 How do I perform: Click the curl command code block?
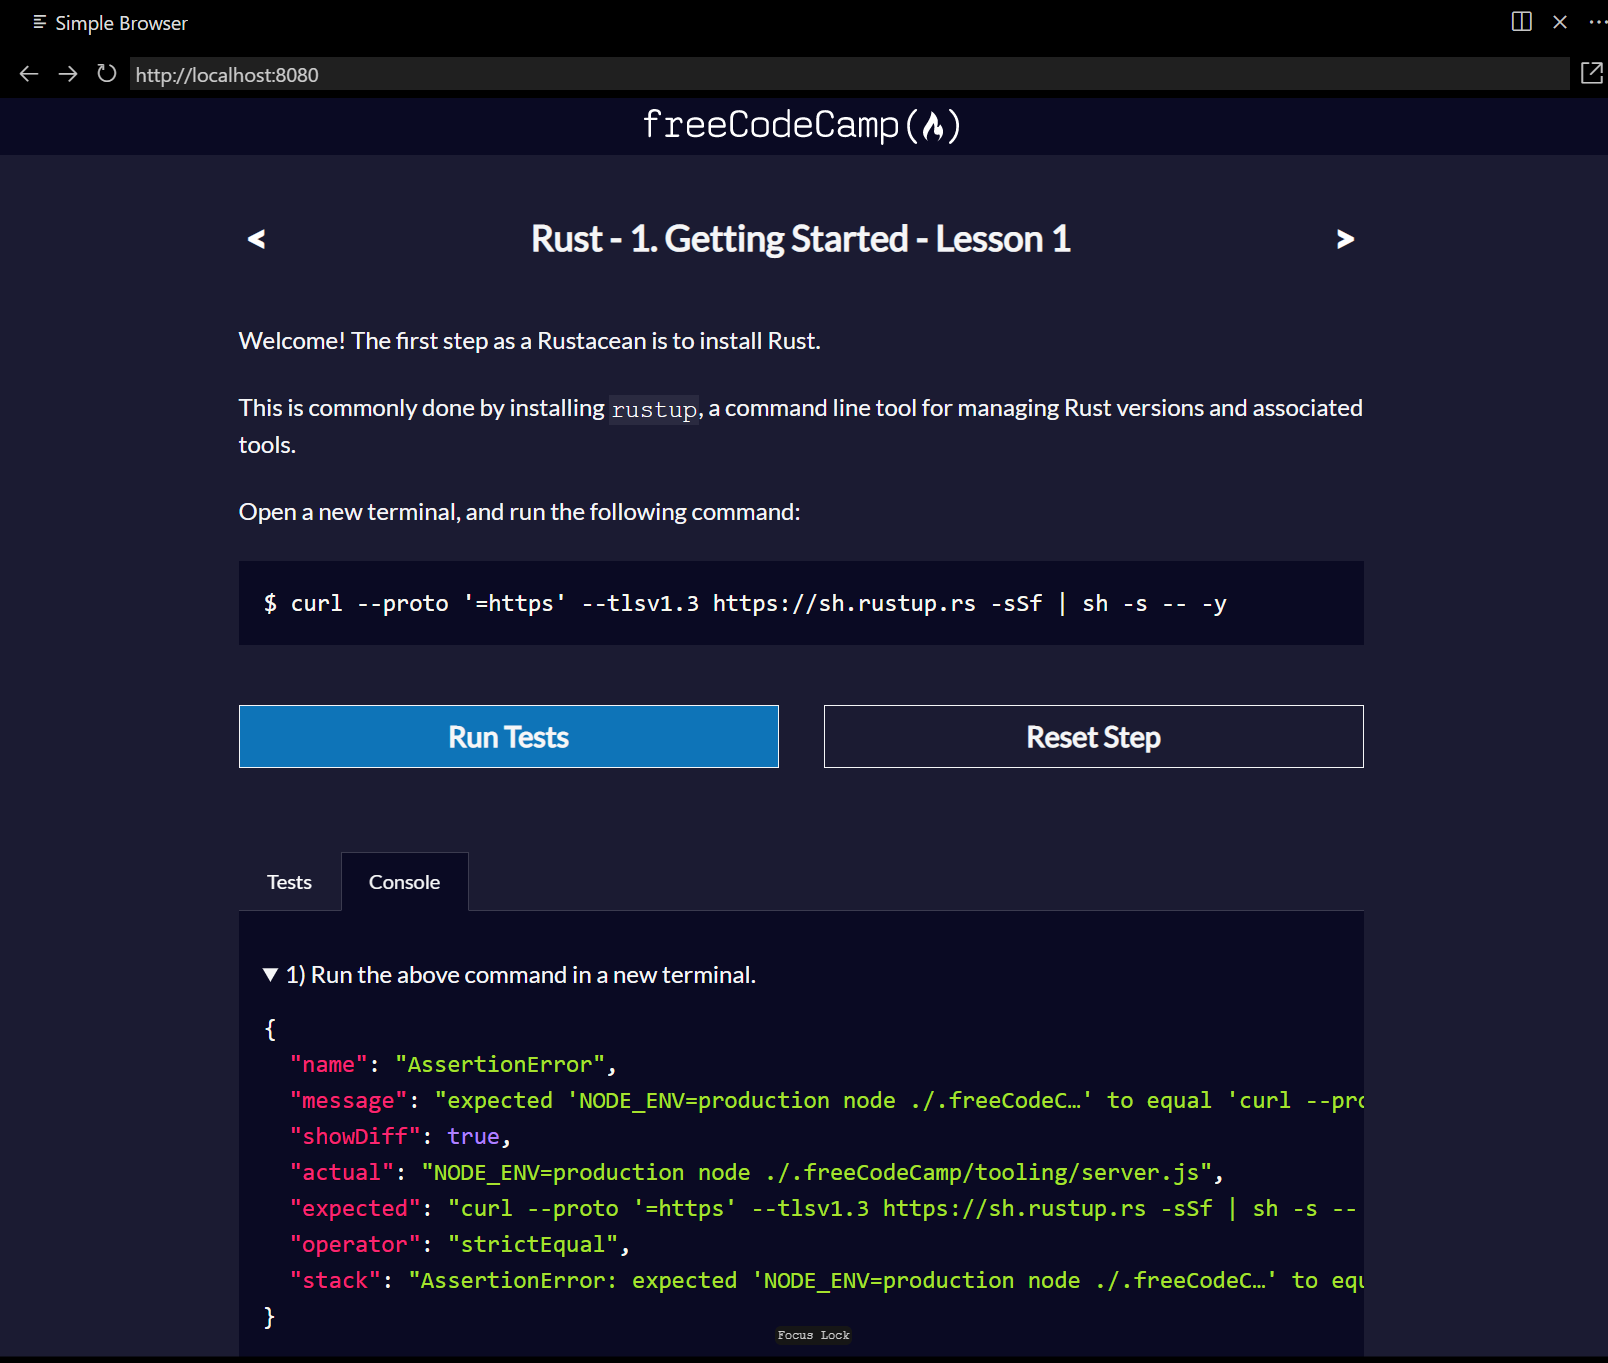point(801,603)
